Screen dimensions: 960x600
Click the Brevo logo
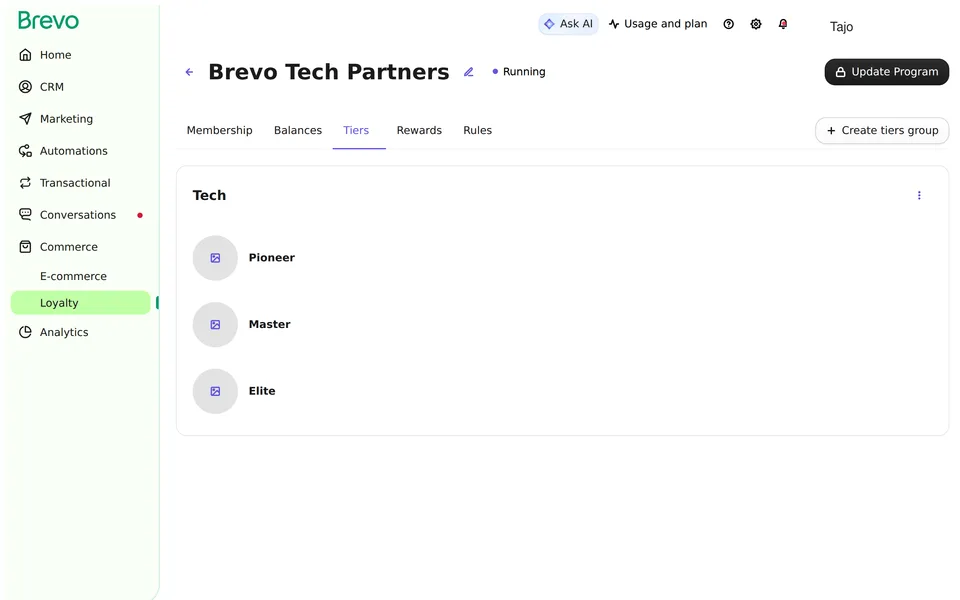48,21
